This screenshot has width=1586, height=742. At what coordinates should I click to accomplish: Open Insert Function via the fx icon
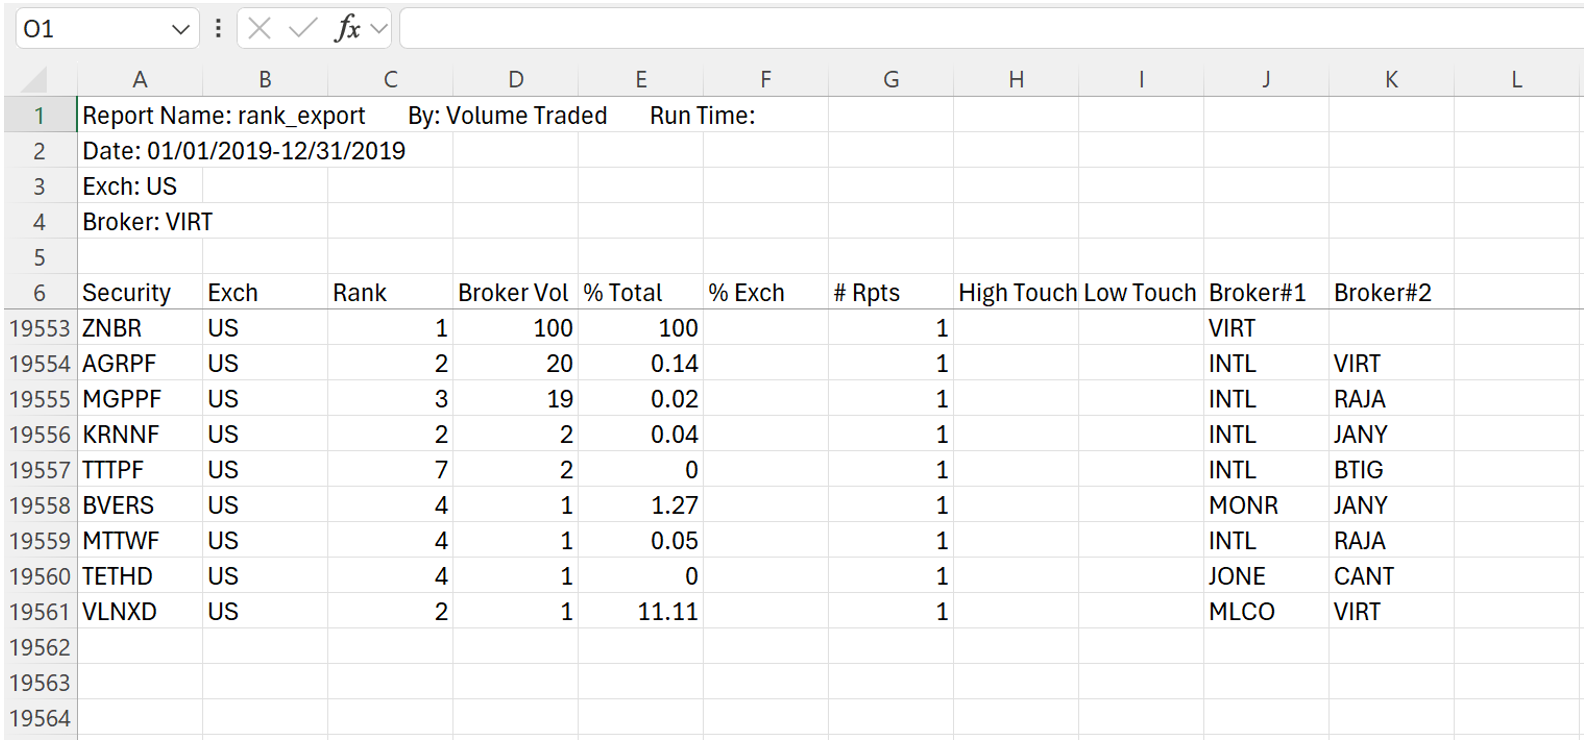(346, 29)
